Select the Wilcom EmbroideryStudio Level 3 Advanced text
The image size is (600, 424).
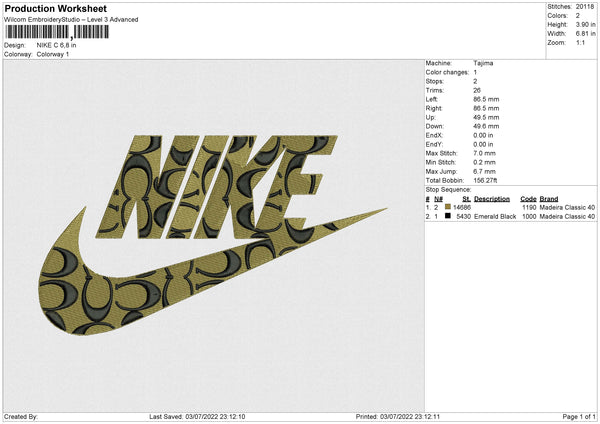click(71, 20)
